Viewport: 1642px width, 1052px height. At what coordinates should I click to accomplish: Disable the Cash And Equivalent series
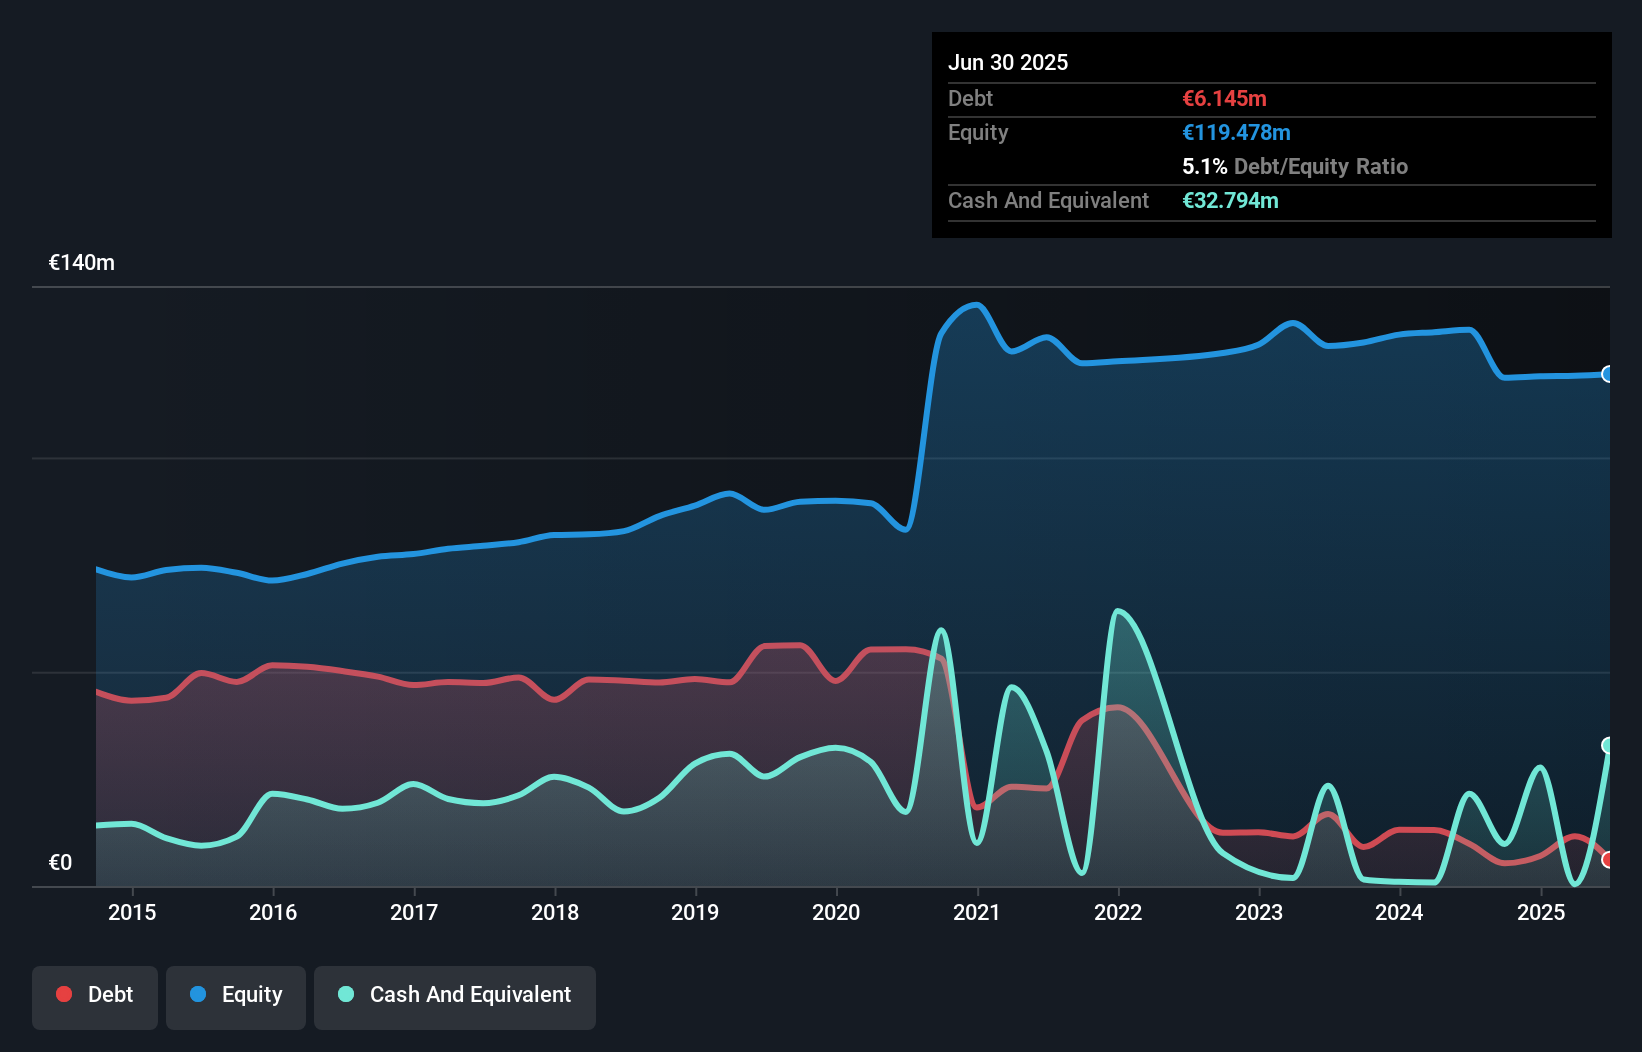click(454, 995)
